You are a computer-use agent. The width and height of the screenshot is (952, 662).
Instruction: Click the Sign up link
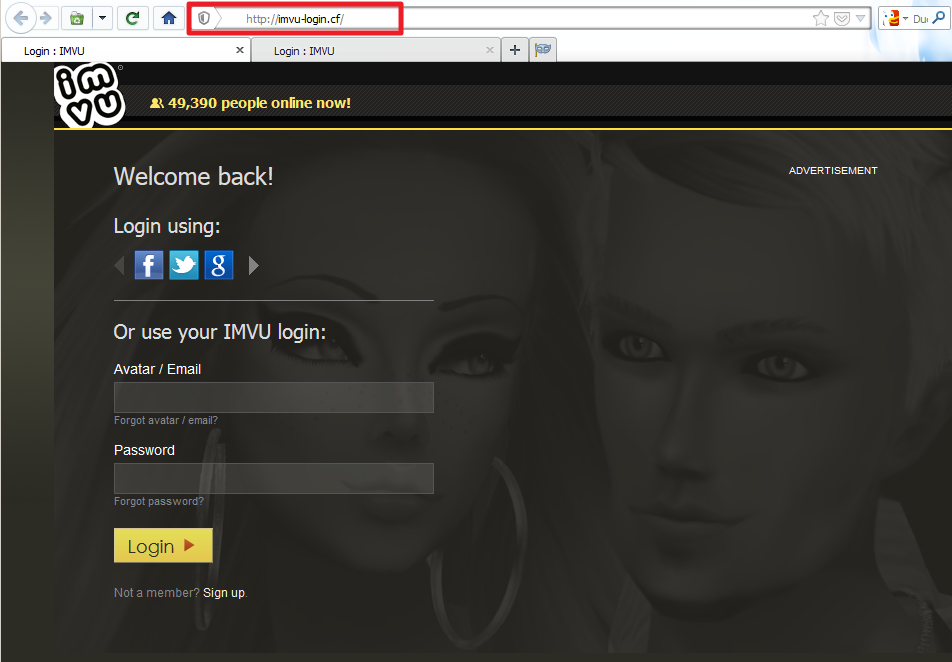click(x=224, y=593)
